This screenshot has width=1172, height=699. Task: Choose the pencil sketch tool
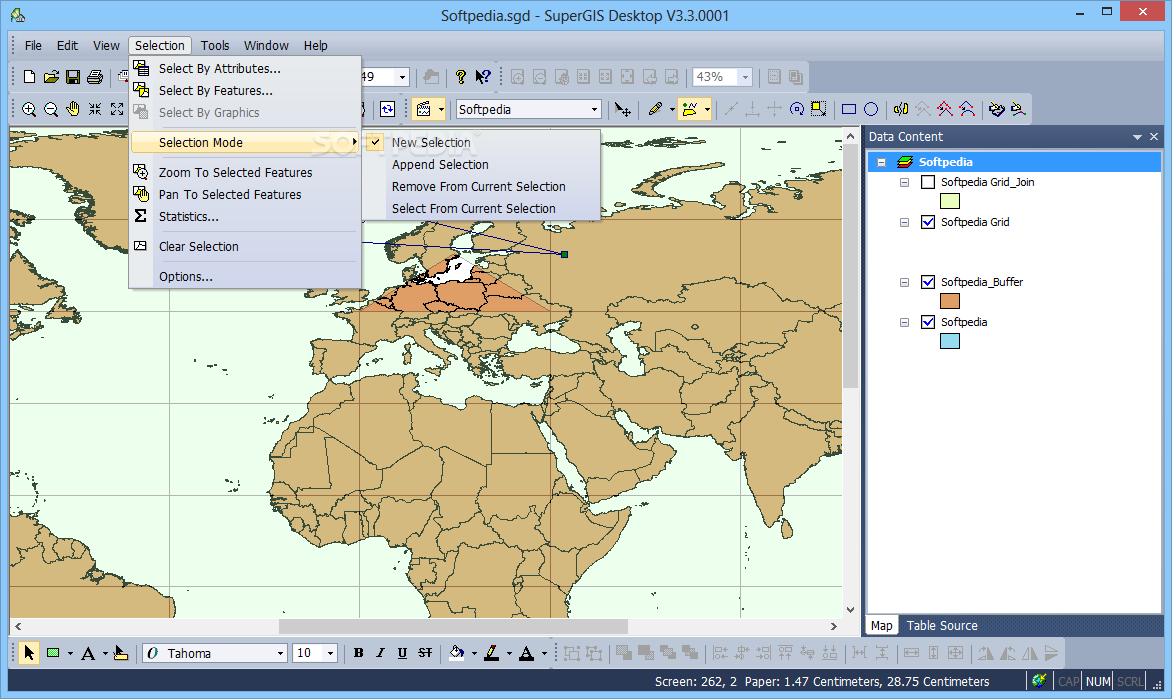(656, 109)
